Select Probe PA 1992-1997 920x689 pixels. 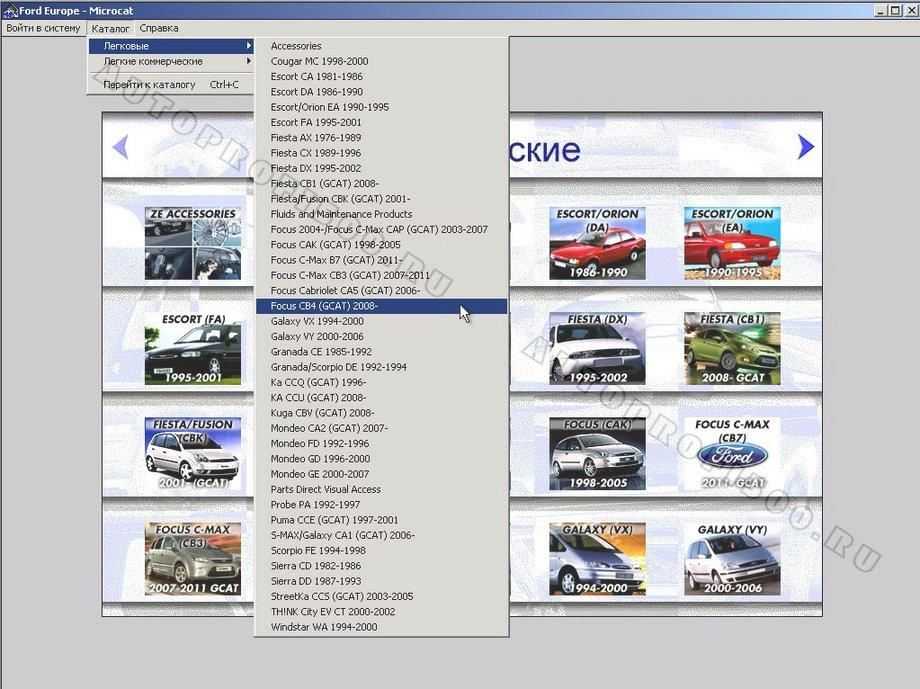pyautogui.click(x=381, y=504)
